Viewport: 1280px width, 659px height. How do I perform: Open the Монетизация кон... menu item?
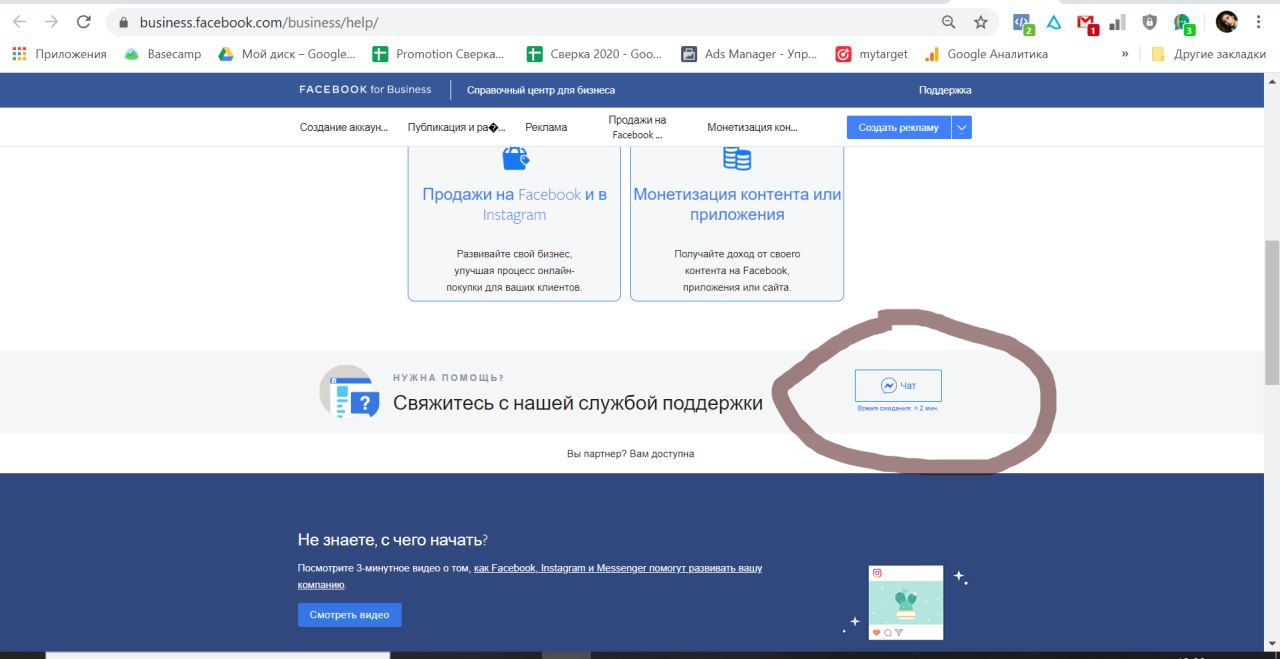click(752, 127)
